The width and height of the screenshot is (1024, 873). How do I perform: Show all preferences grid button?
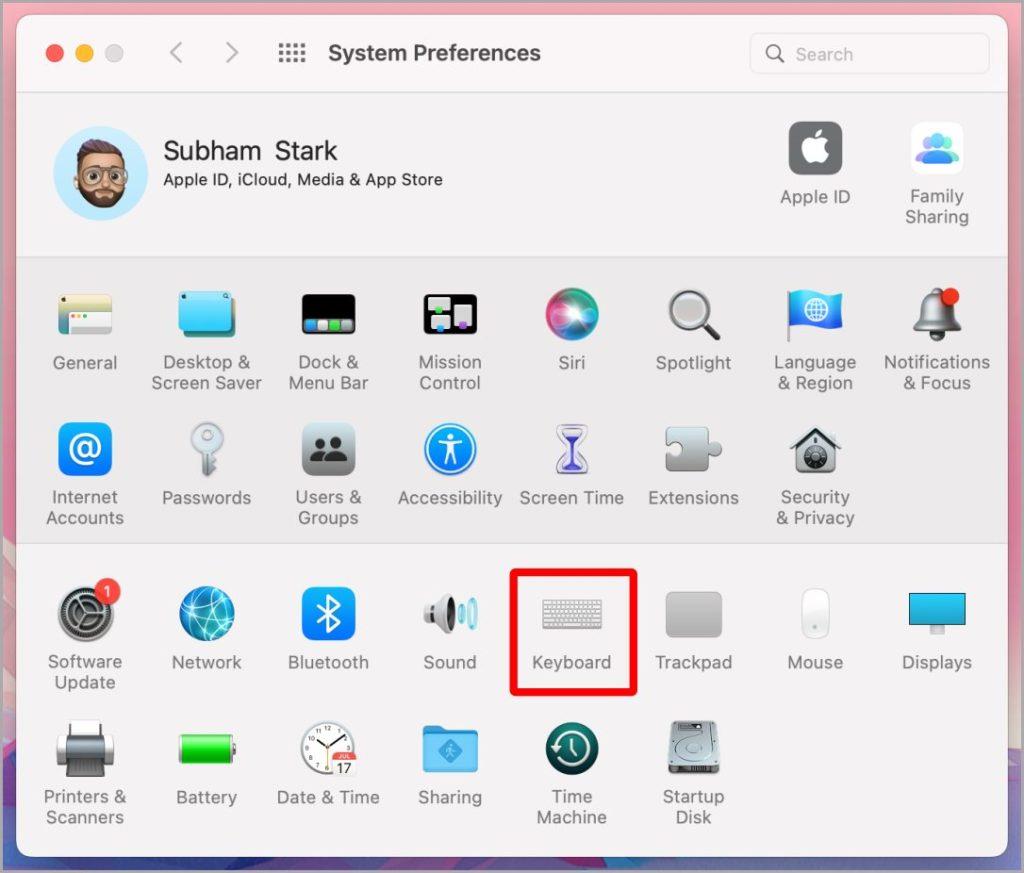point(292,52)
